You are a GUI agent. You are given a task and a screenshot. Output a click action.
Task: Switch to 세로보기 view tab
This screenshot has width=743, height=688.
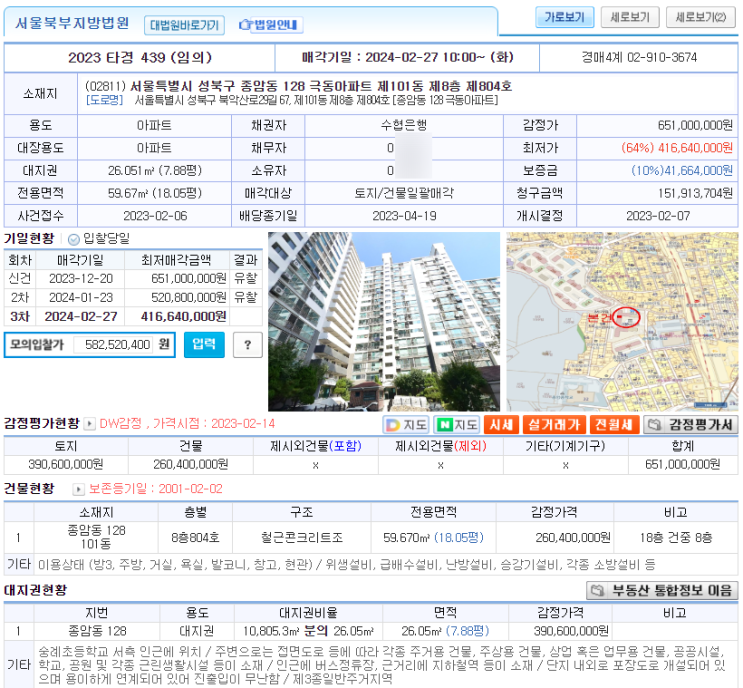[x=630, y=18]
